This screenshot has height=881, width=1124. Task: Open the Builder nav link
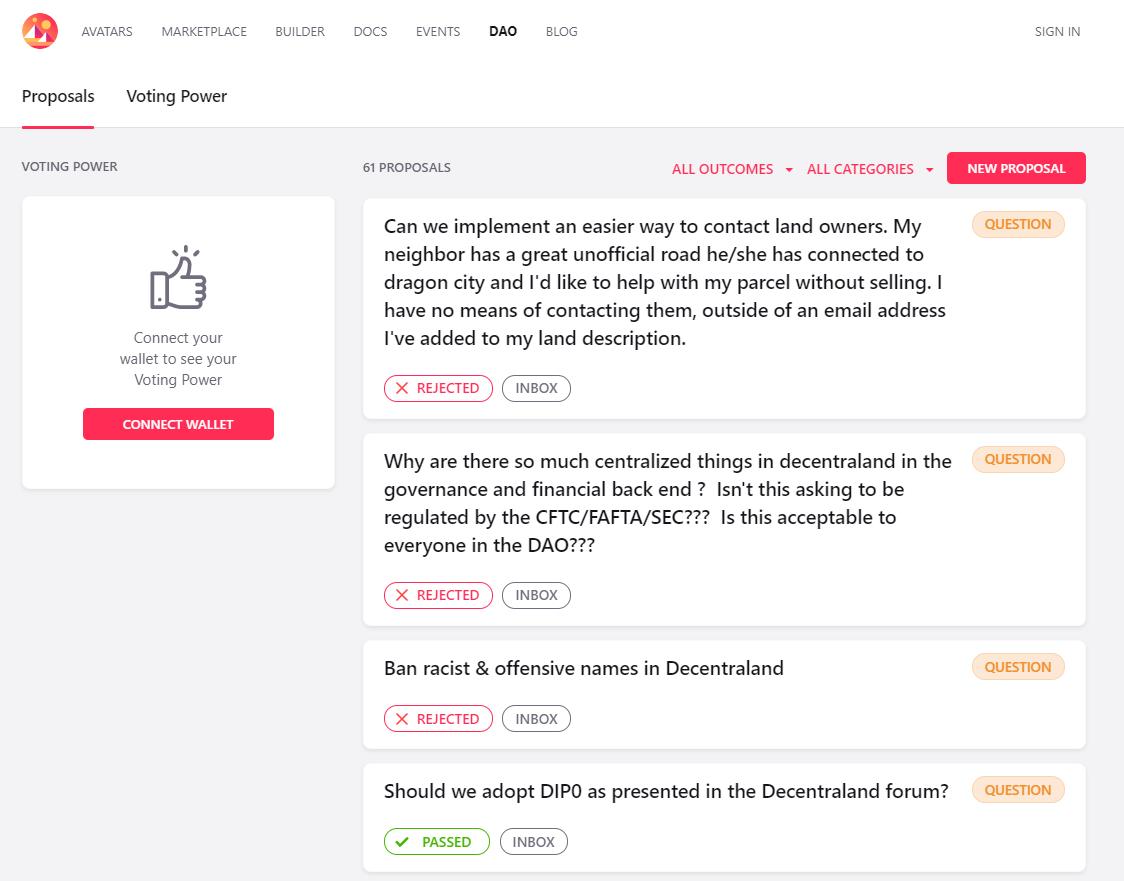[300, 31]
